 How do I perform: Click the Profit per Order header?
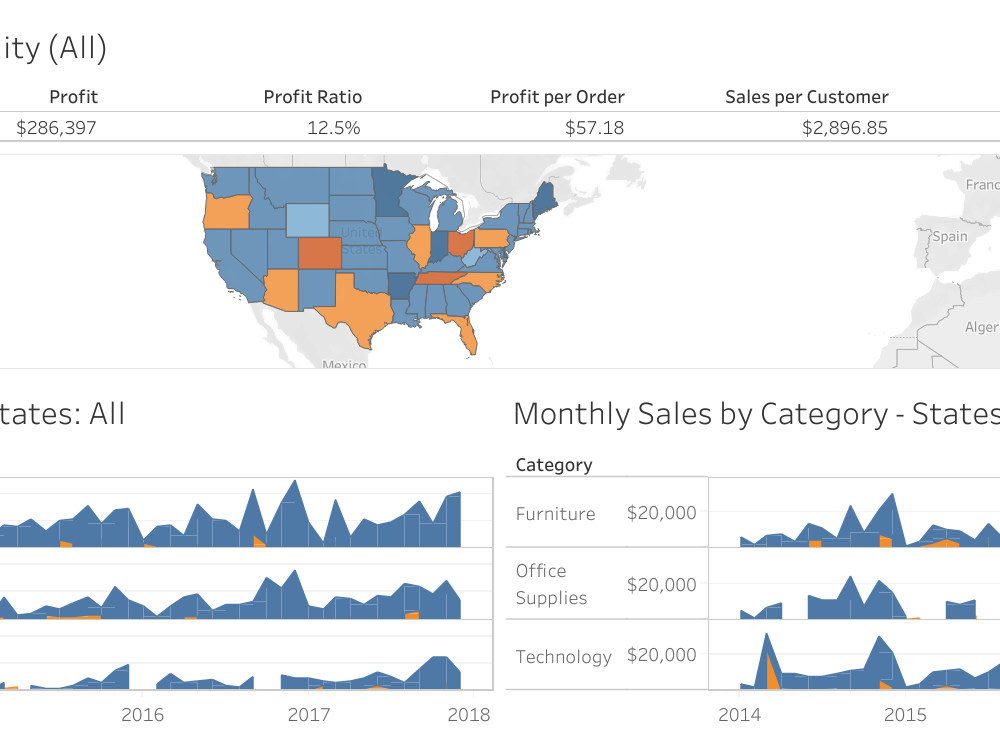click(557, 97)
